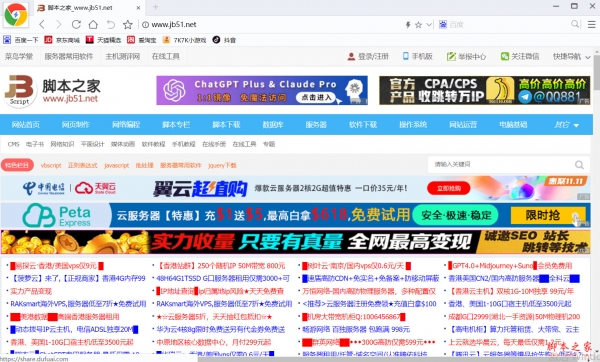Screen dimensions: 600x362
Task: Close the jb51.net tab
Action: tap(138, 7)
